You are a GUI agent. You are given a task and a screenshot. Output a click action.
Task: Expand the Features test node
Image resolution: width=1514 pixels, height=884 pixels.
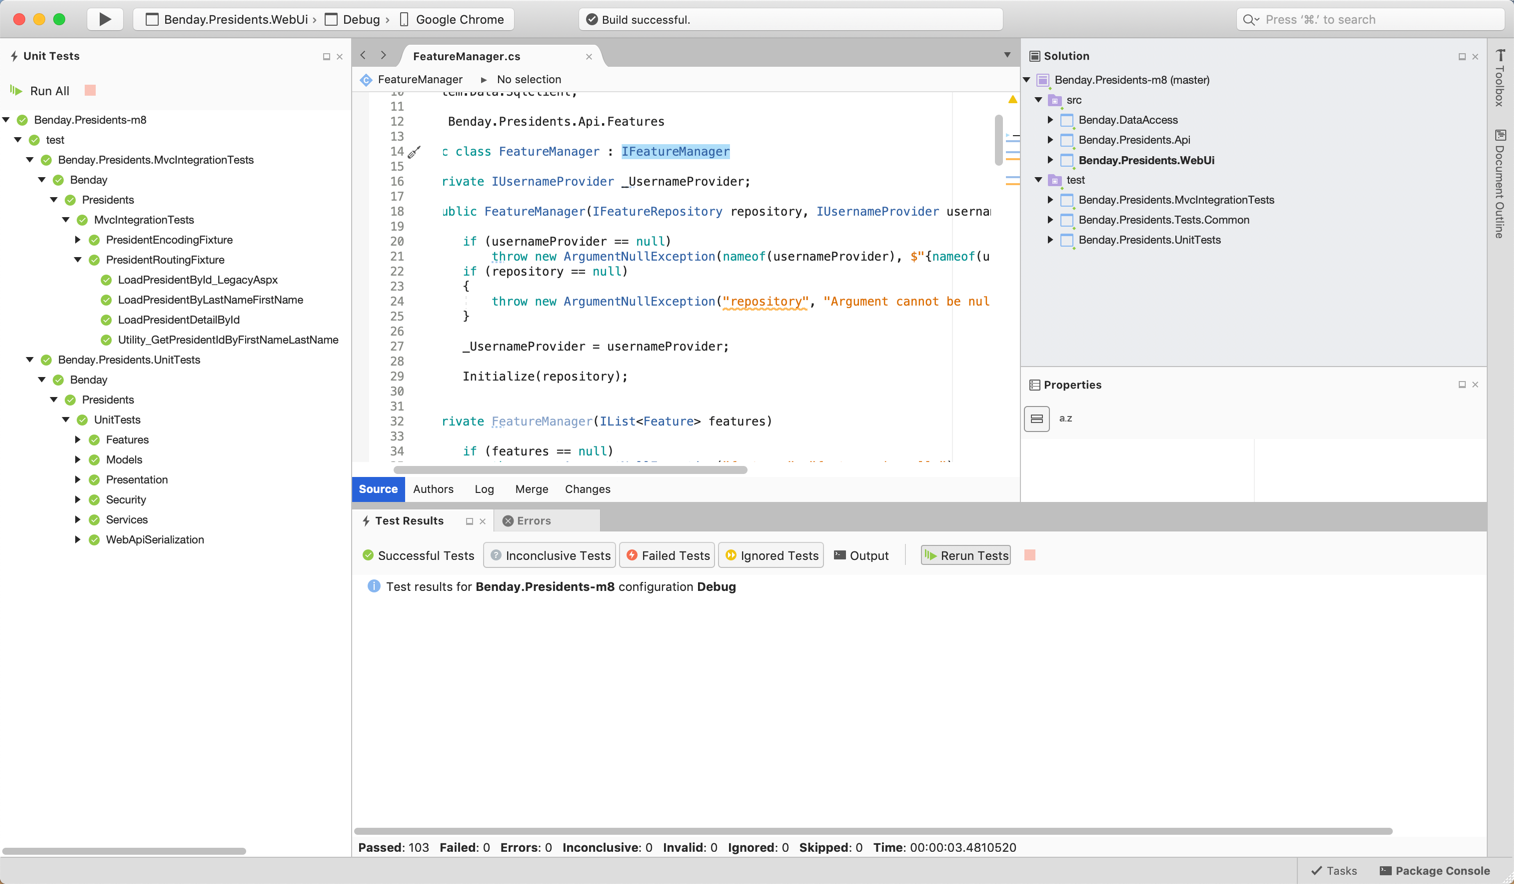pos(78,440)
